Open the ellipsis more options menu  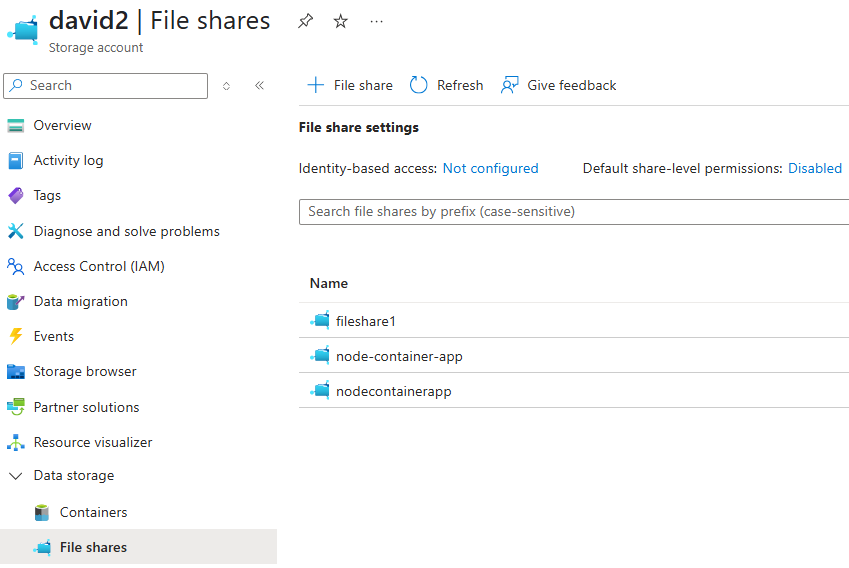coord(376,22)
